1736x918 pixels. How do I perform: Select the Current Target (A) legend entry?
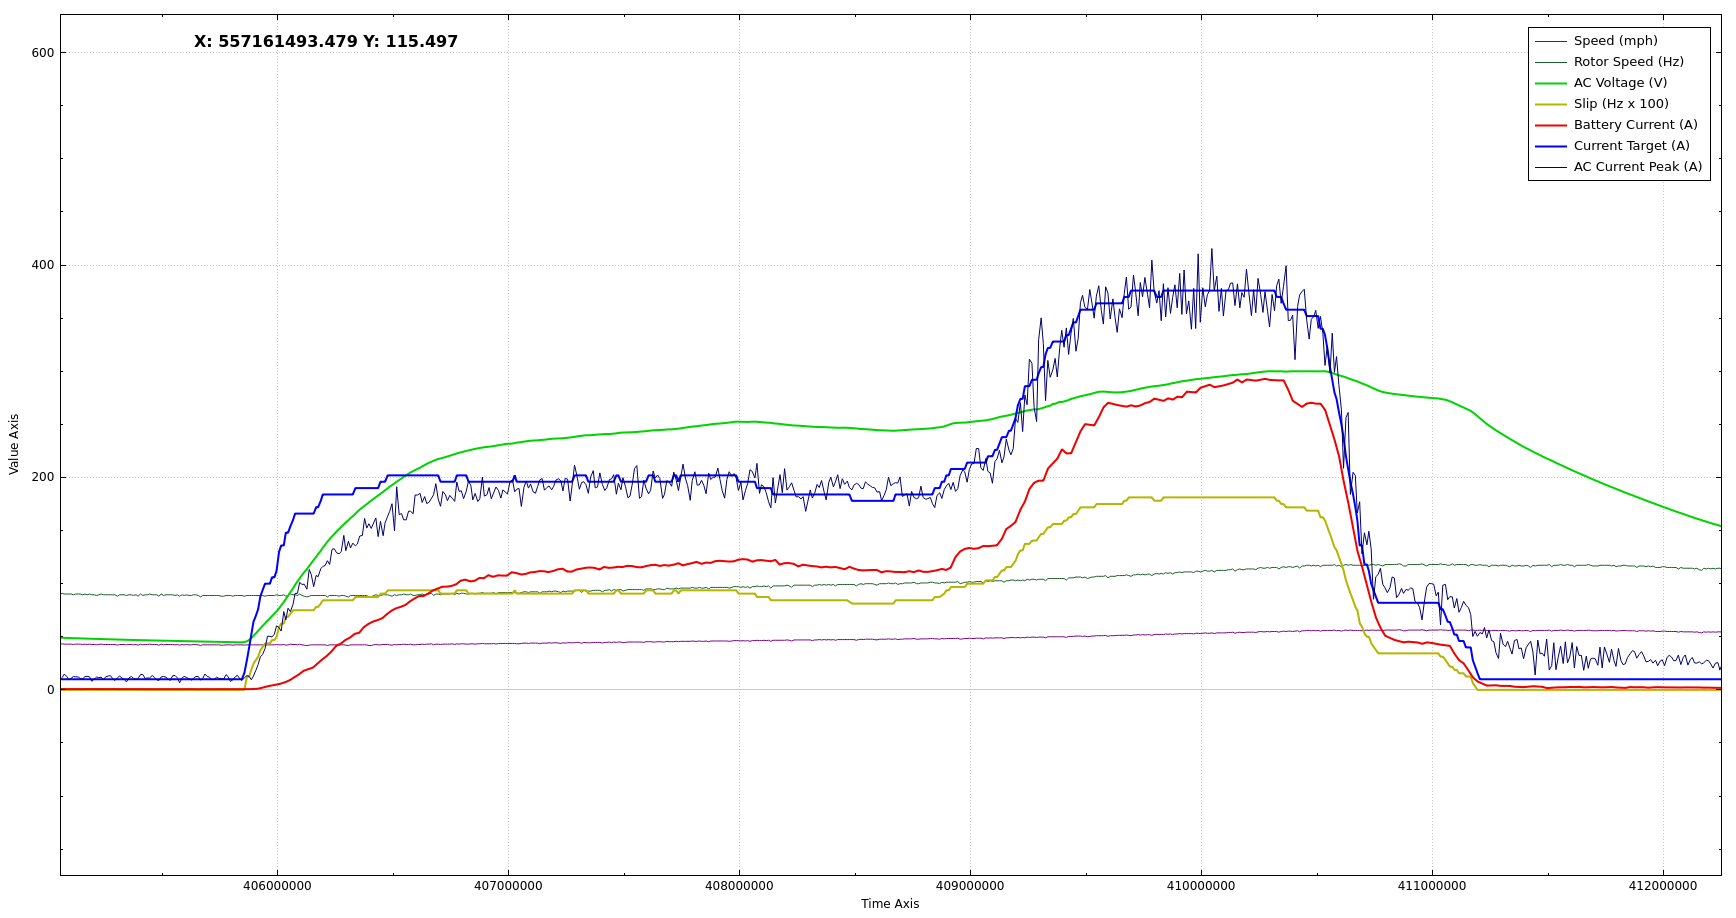[x=1631, y=146]
